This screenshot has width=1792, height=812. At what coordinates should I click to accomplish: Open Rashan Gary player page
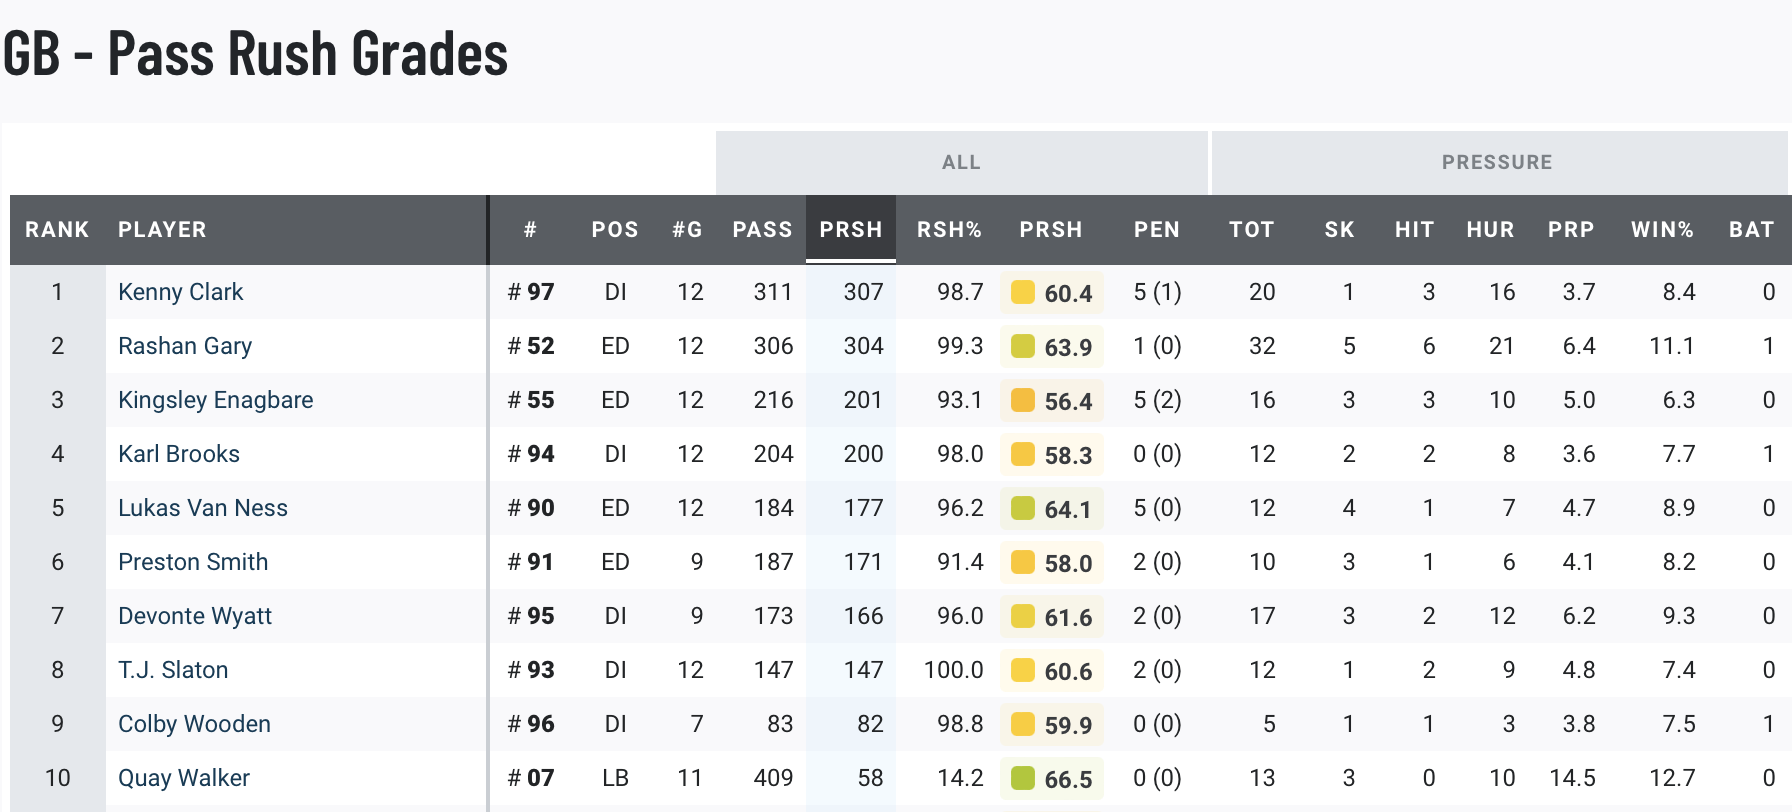point(184,346)
